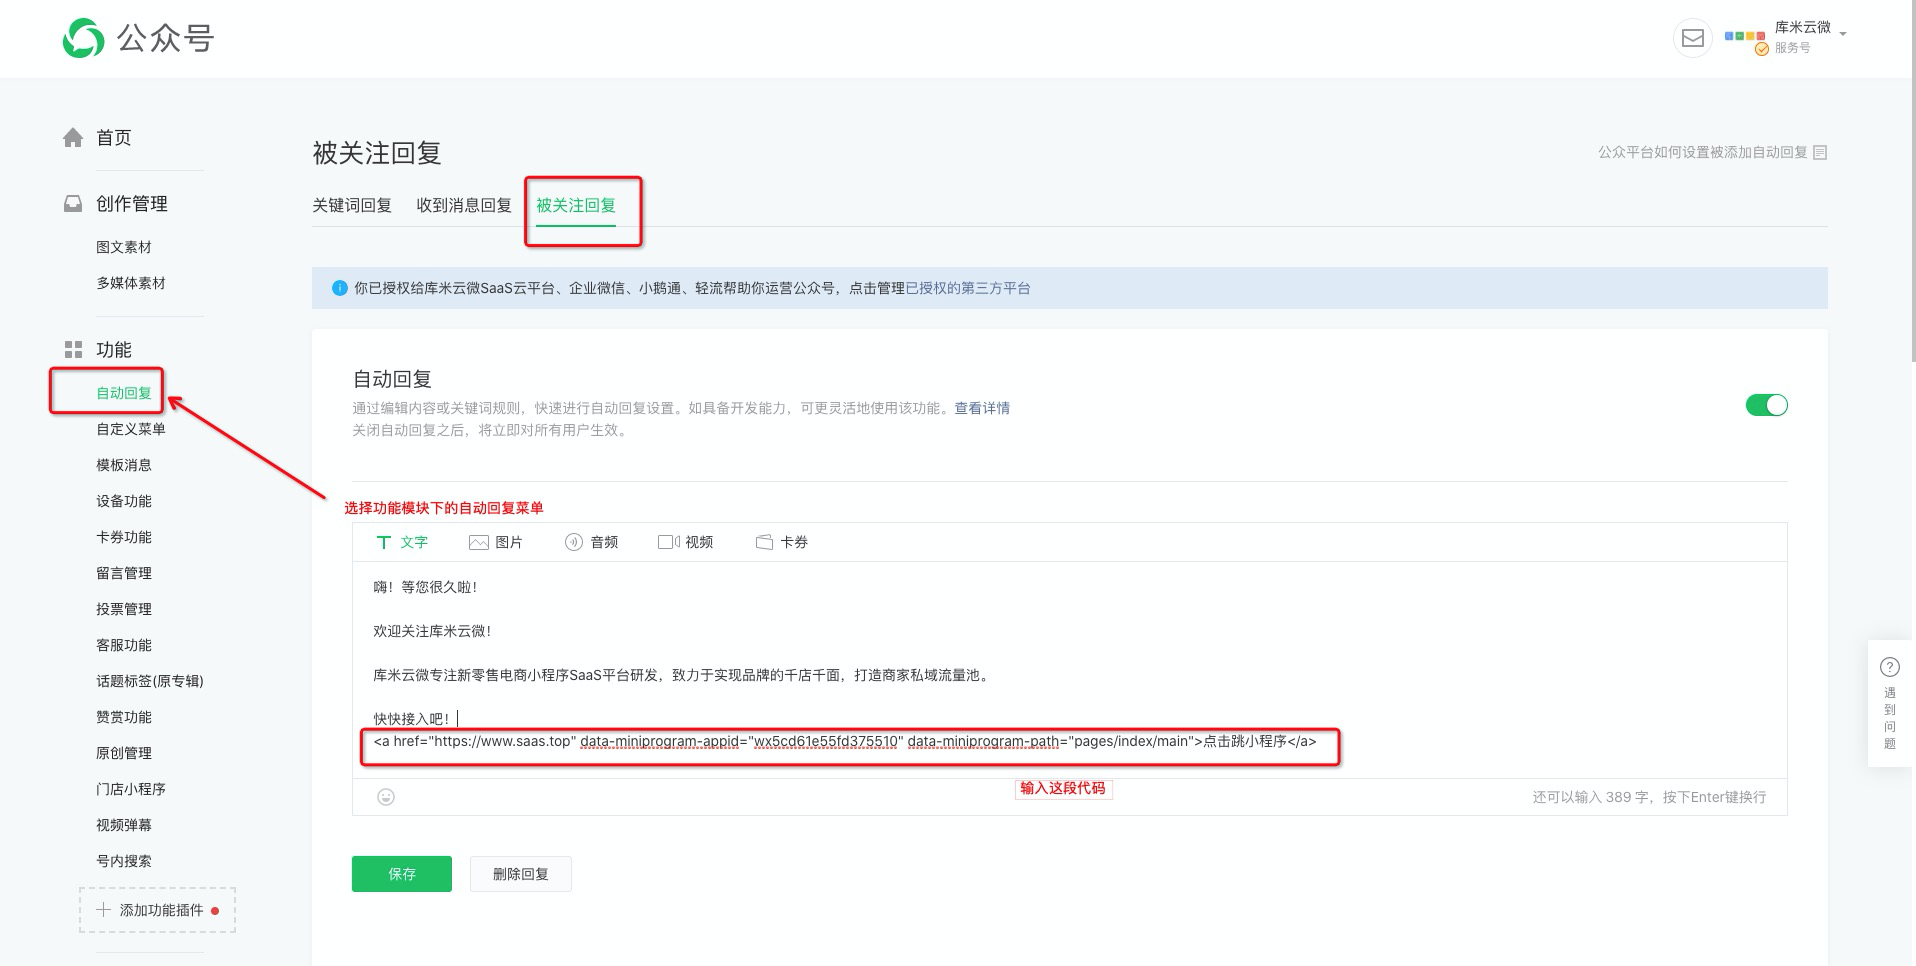Open 图文素材 in sidebar

(124, 247)
